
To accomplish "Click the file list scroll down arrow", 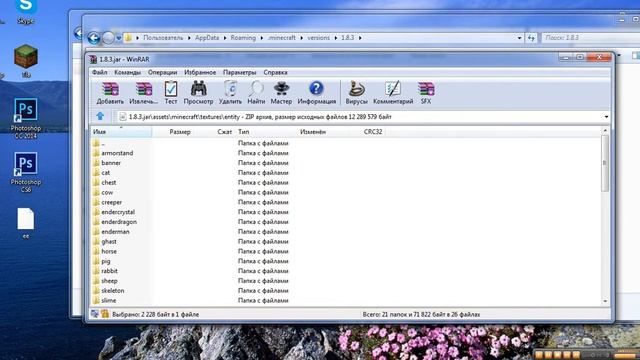I will [605, 301].
